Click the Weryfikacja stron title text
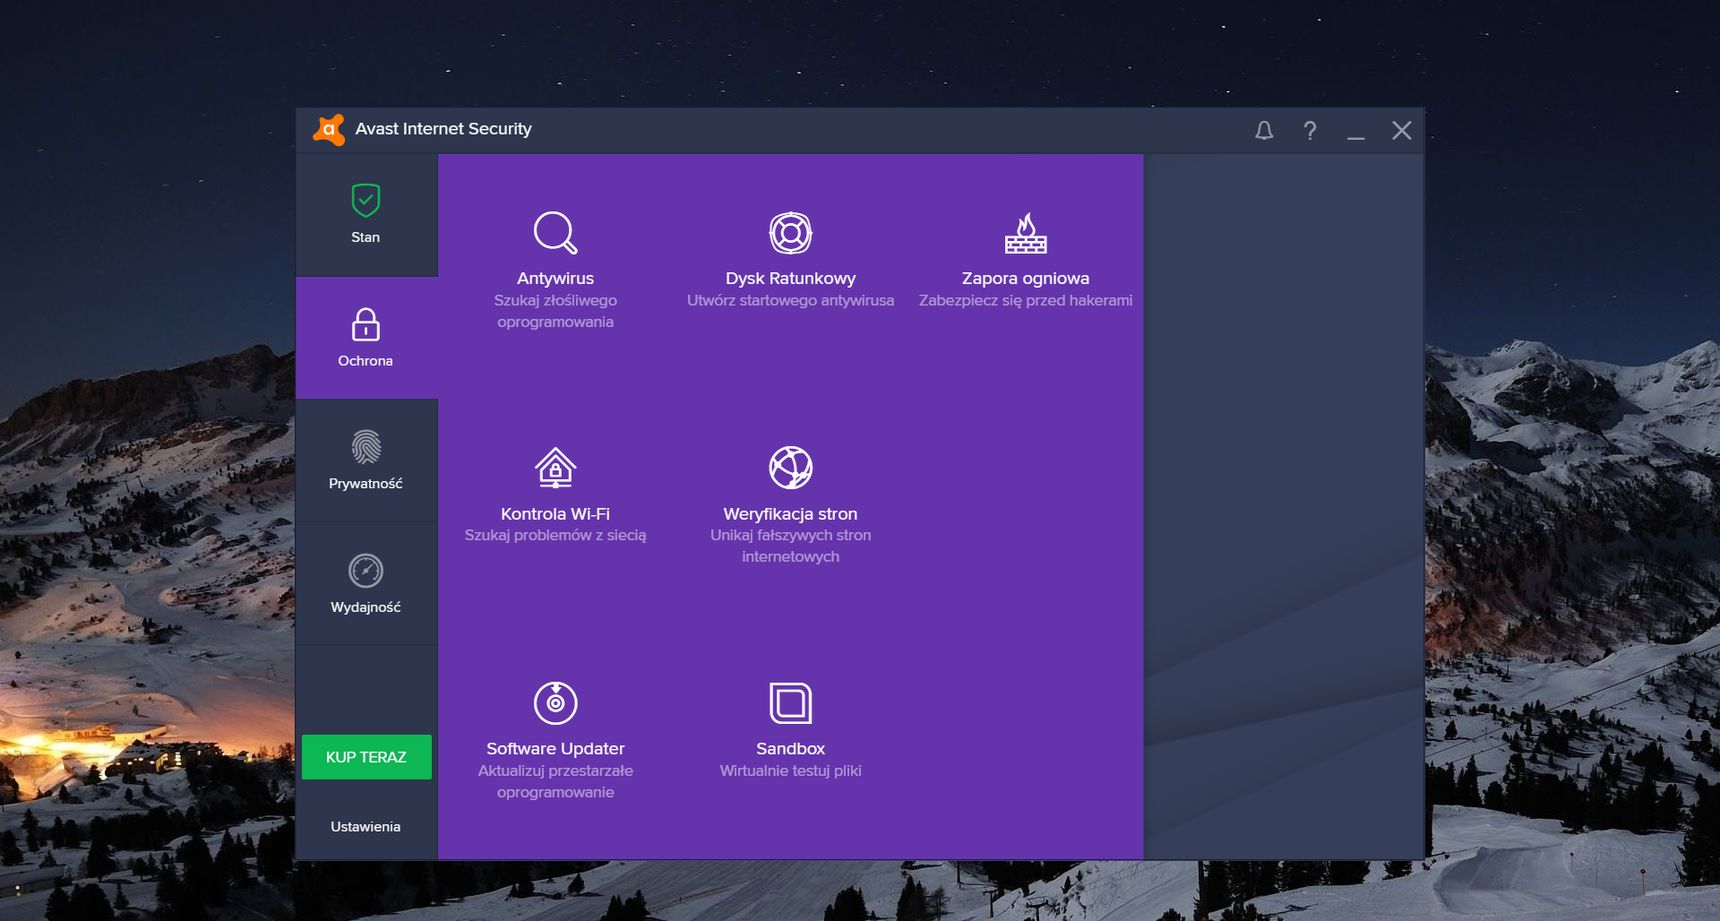Screen dimensions: 1720x921 click(790, 514)
